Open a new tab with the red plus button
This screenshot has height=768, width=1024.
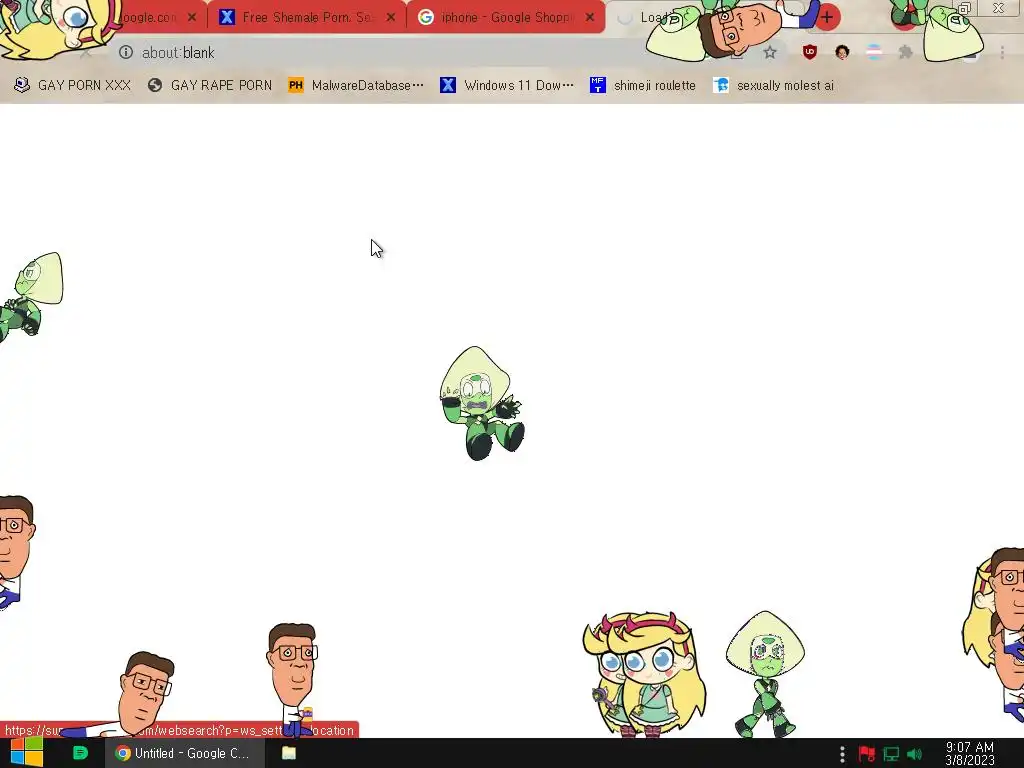click(x=827, y=17)
